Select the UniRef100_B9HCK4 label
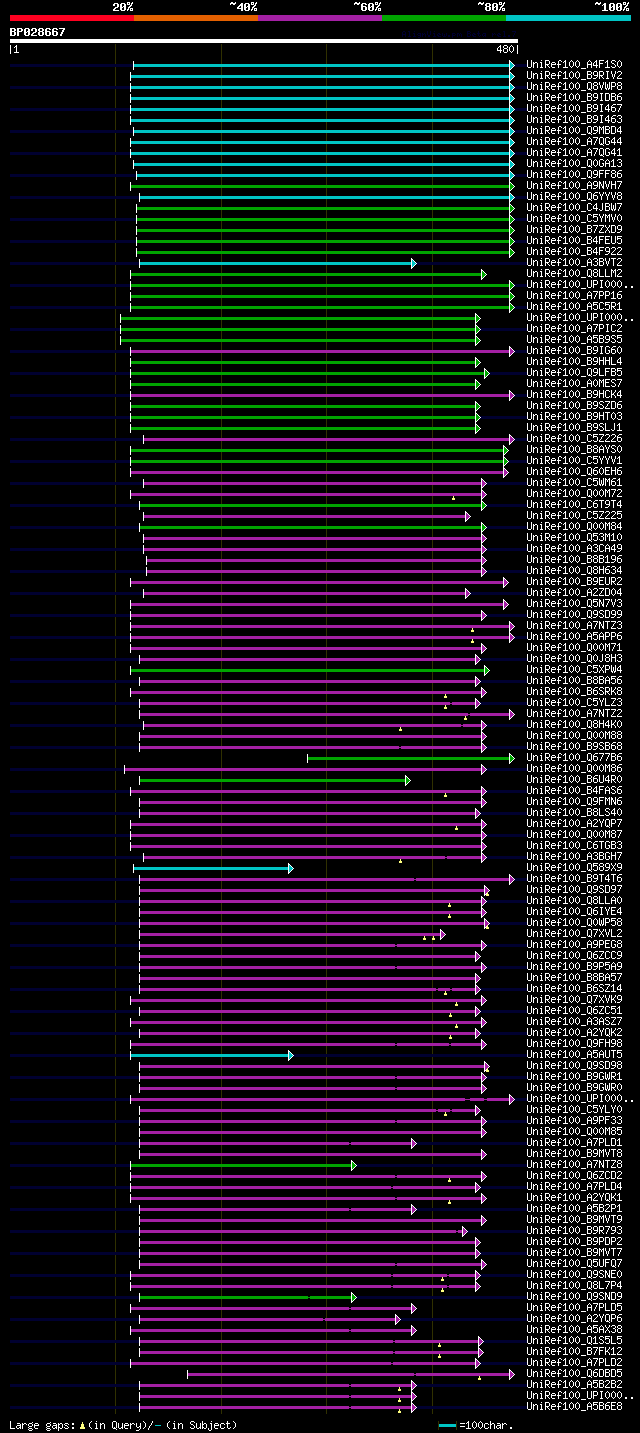The width and height of the screenshot is (640, 1433). (574, 395)
